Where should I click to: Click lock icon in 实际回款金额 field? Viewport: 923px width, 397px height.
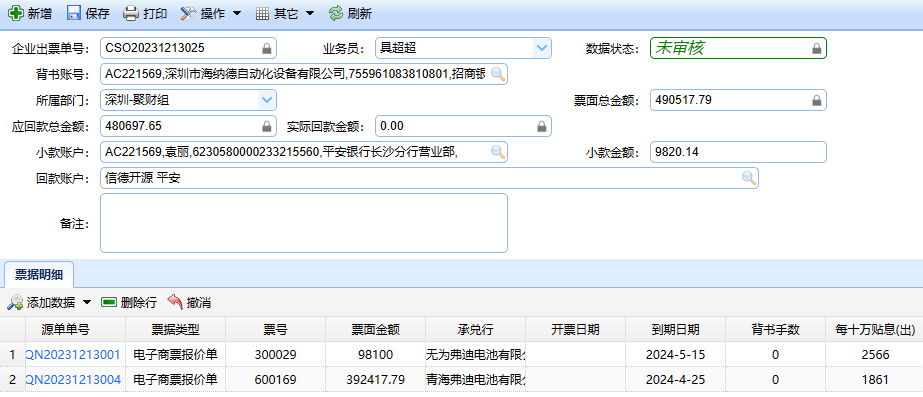pos(542,126)
